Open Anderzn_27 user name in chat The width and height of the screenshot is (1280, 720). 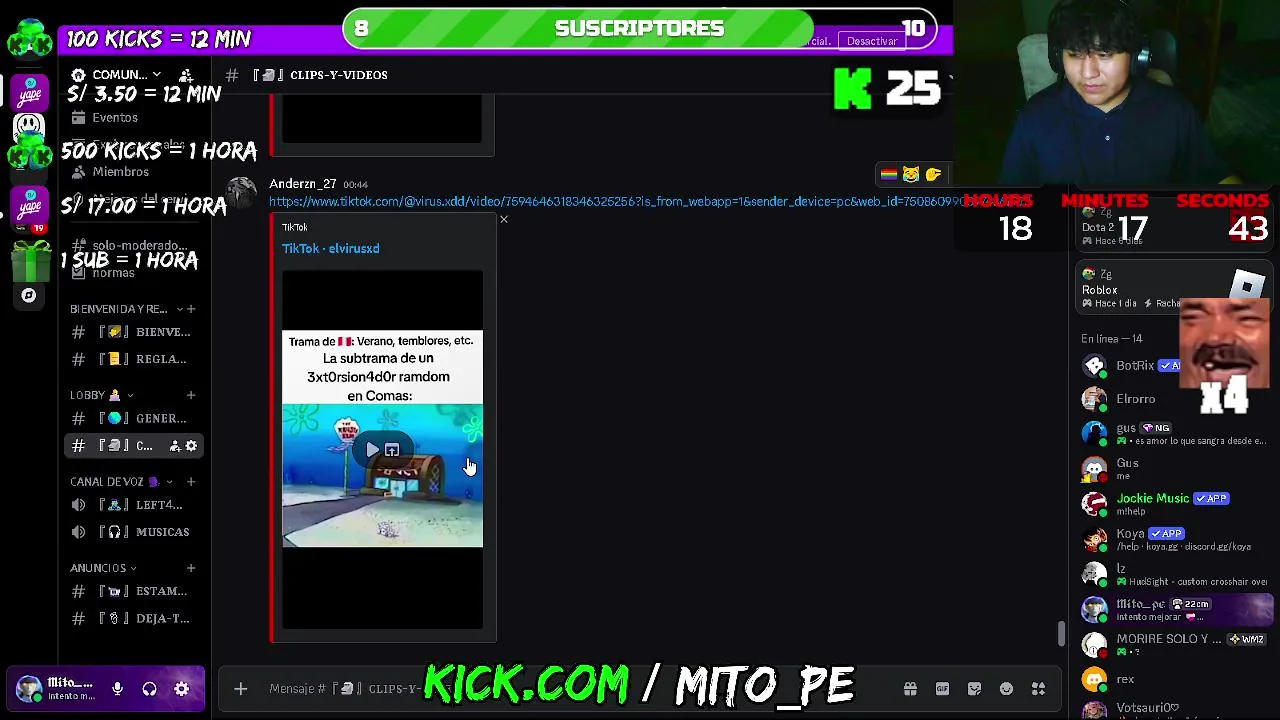click(x=302, y=184)
